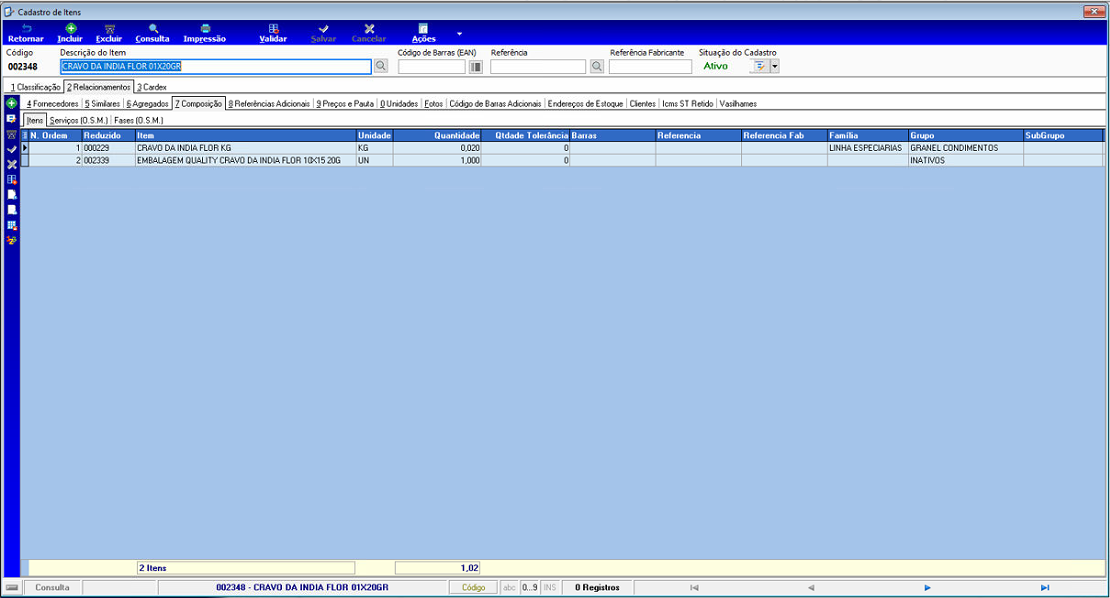The height and width of the screenshot is (598, 1110).
Task: Go to last record navigation arrow
Action: 1044,587
